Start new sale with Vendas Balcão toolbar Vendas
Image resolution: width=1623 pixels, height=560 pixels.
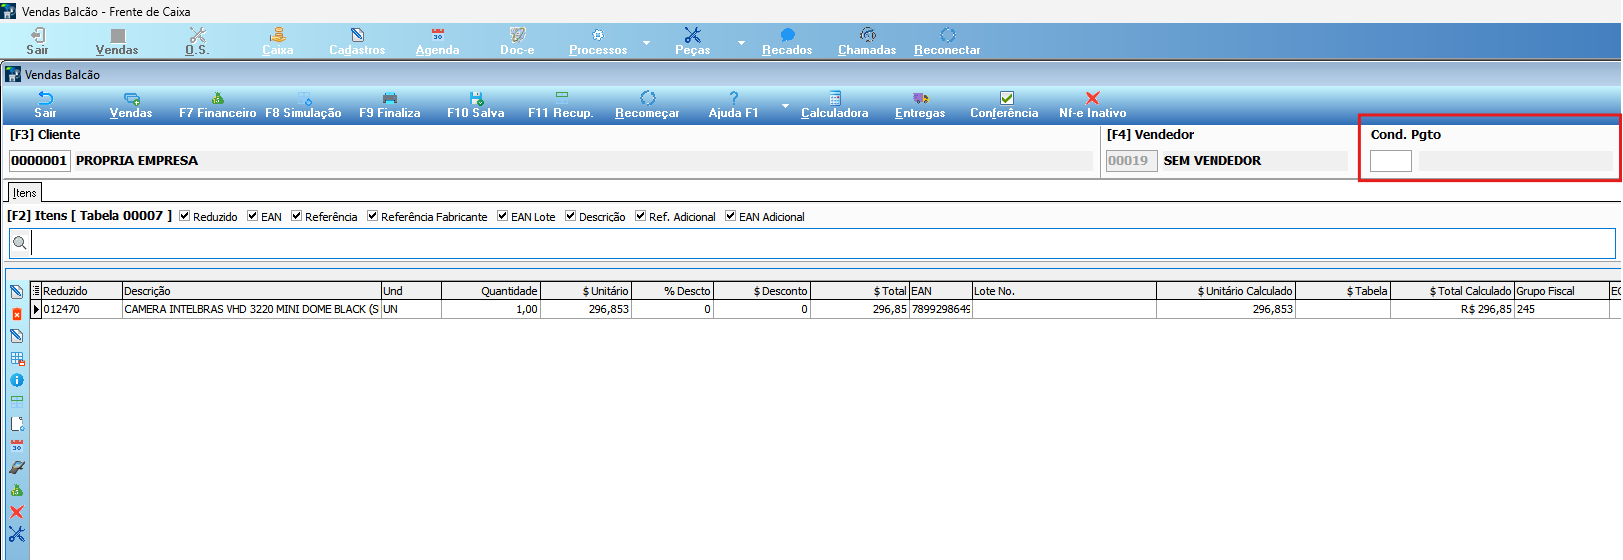click(131, 105)
